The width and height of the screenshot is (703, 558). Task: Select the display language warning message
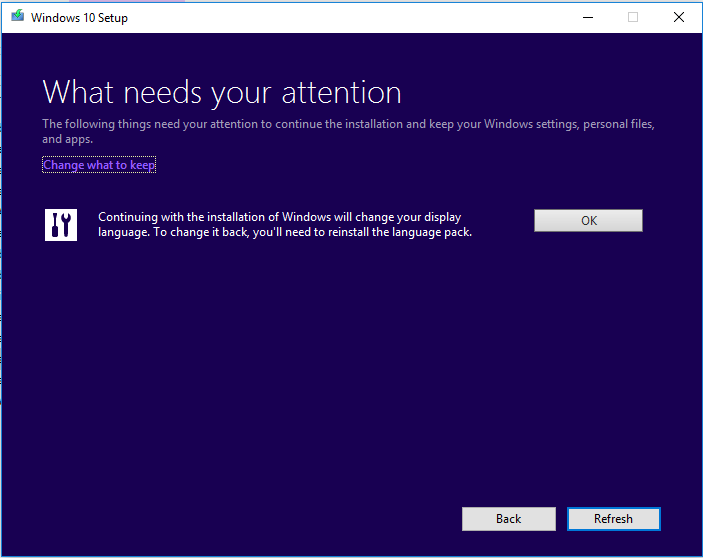(284, 225)
